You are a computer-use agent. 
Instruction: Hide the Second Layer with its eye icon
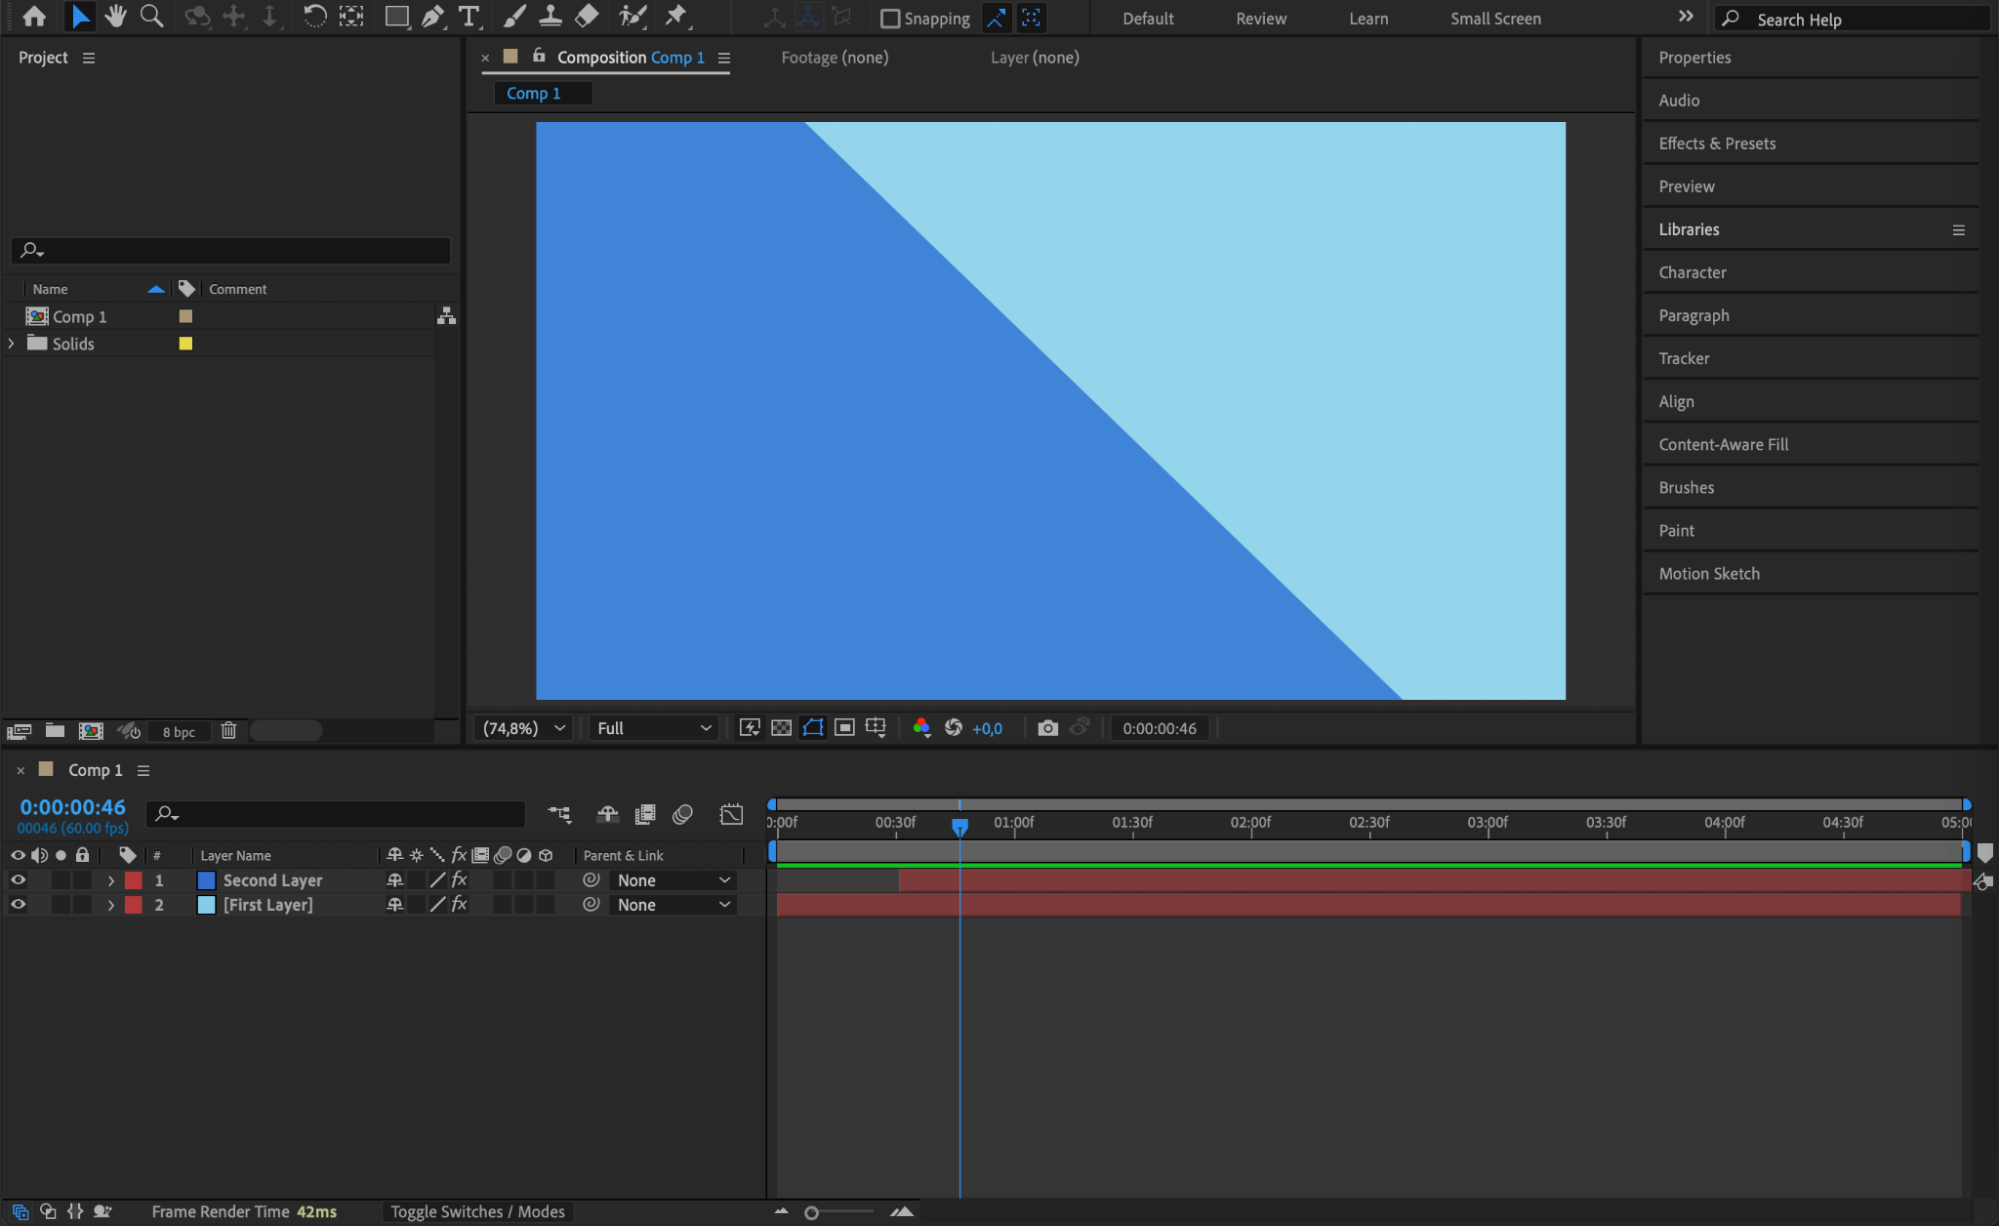point(18,880)
